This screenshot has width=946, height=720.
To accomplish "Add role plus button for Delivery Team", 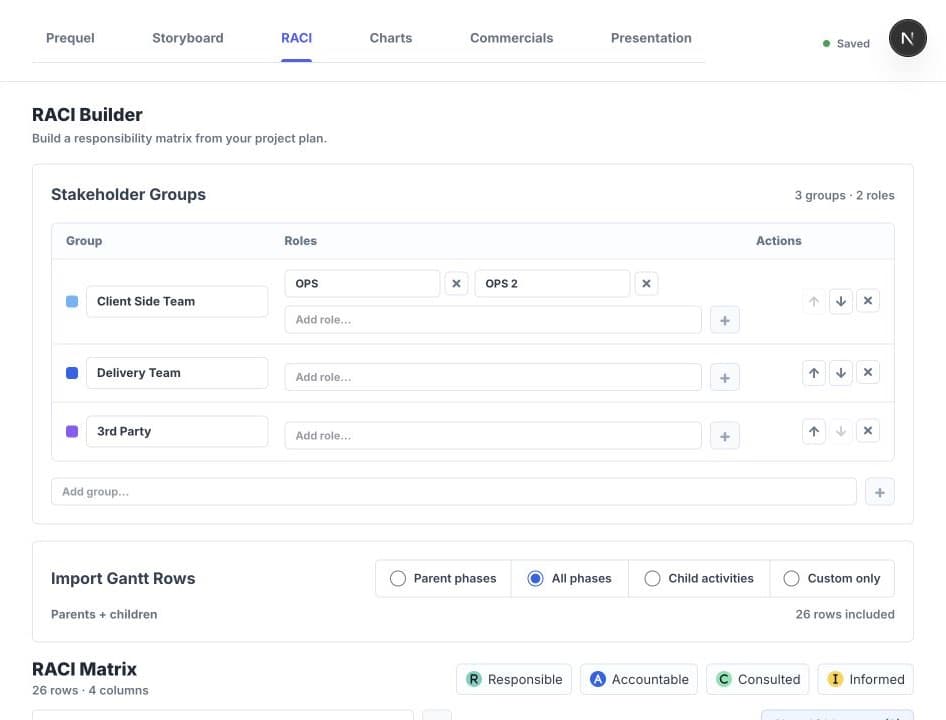I will tap(725, 377).
